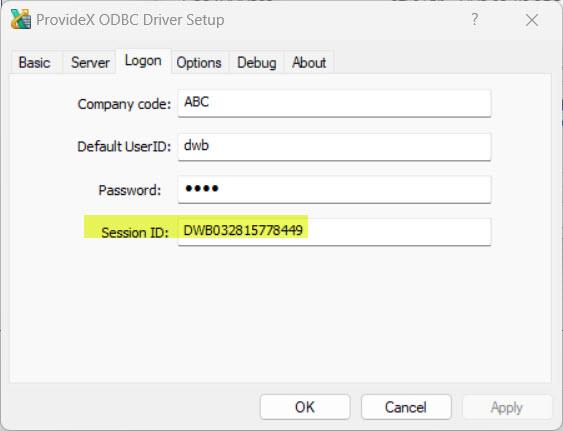Image resolution: width=563 pixels, height=431 pixels.
Task: Click the ProvideX app icon in title bar
Action: pos(20,19)
